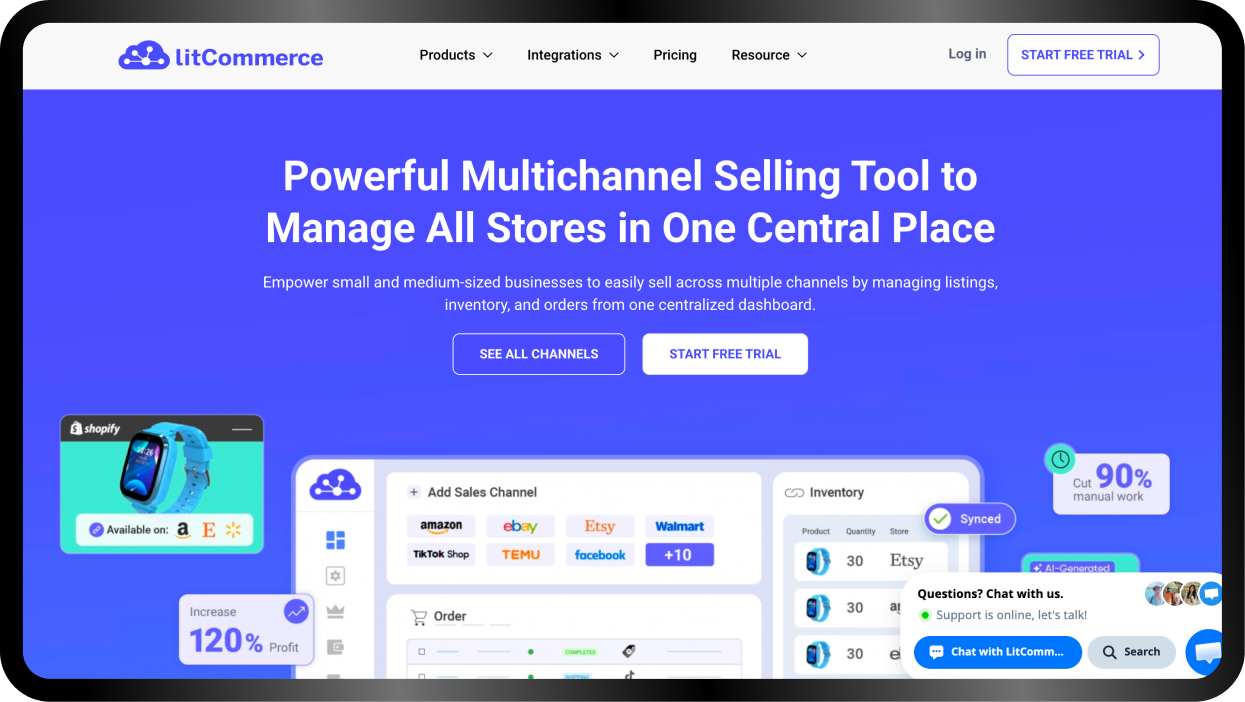Screen dimensions: 1245x702
Task: Expand the Resource dropdown menu
Action: 769,55
